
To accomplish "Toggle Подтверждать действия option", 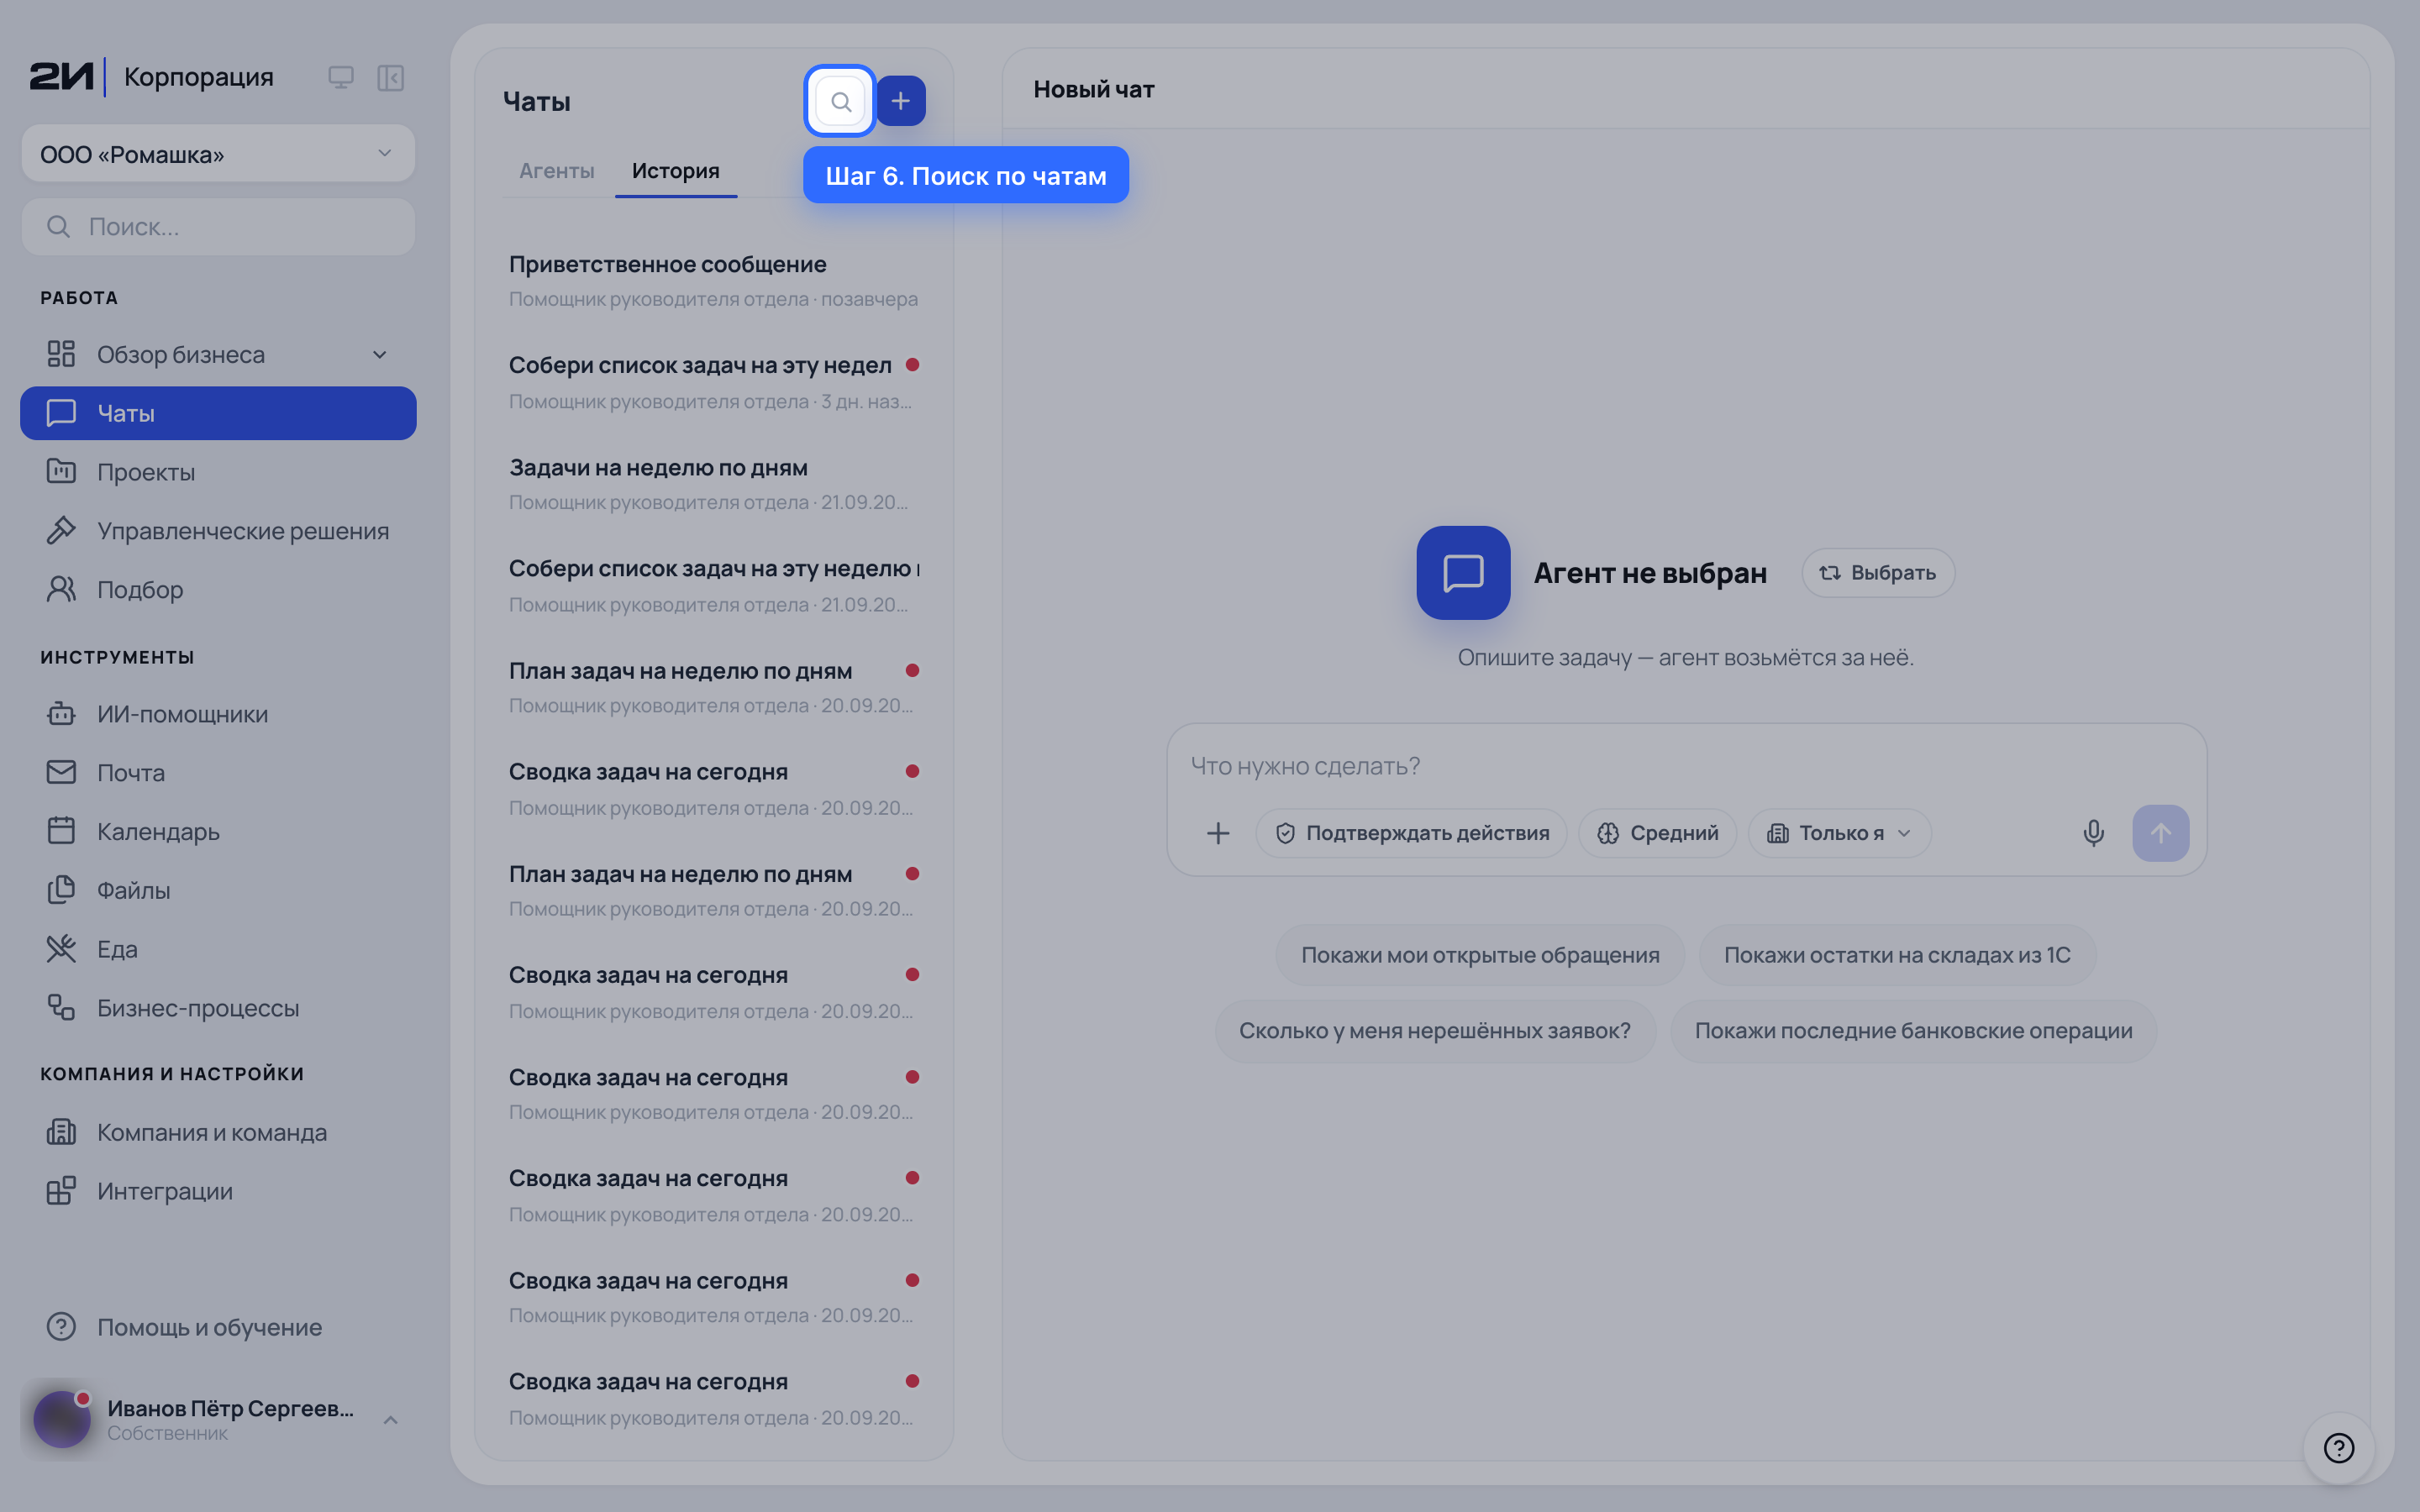I will 1411,833.
